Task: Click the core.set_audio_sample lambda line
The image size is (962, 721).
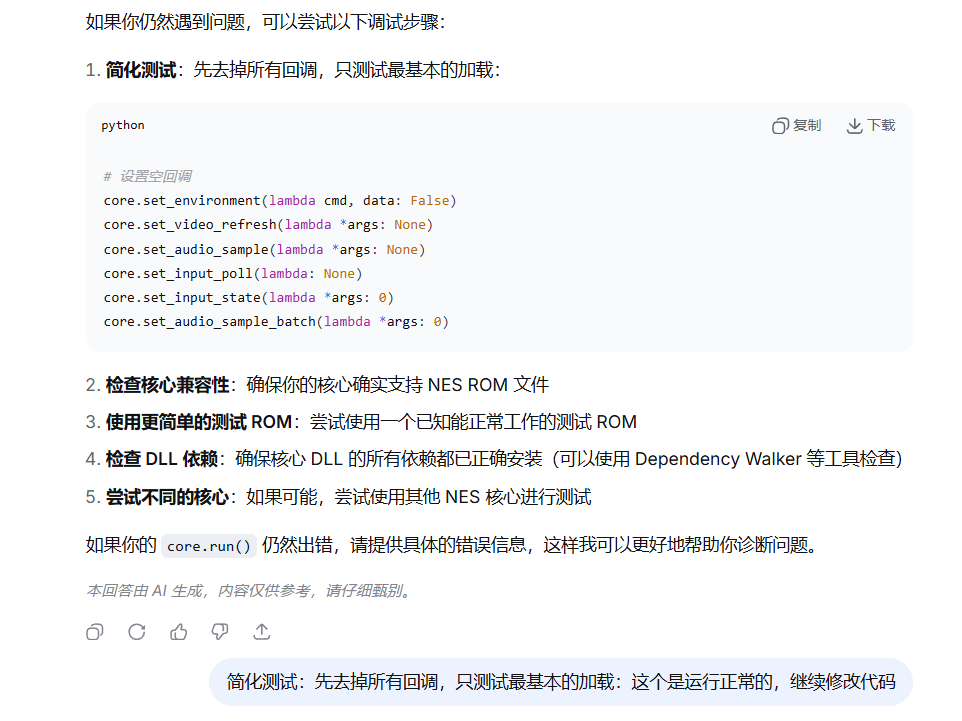Action: point(264,249)
